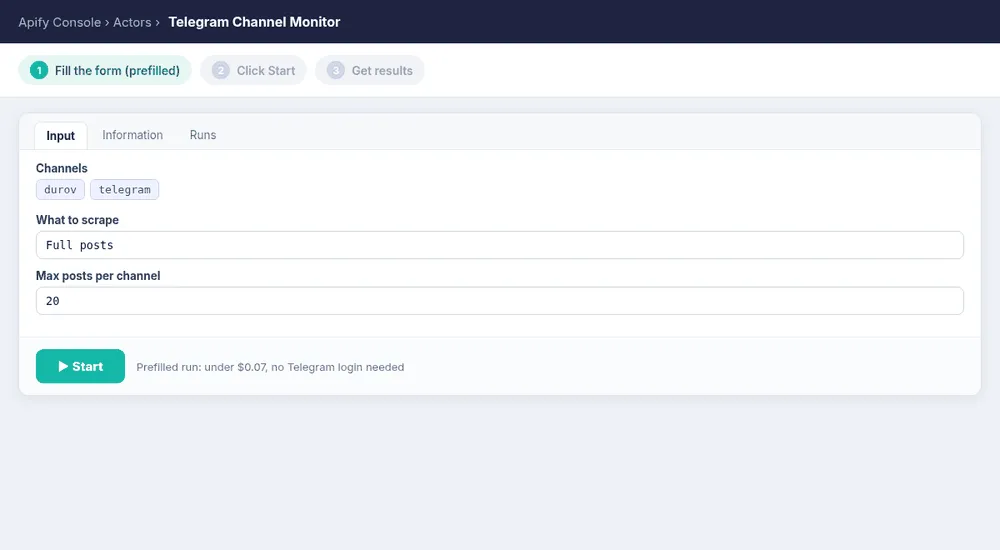This screenshot has height=550, width=1000.
Task: Go to Apify Console breadcrumb
Action: pyautogui.click(x=60, y=22)
